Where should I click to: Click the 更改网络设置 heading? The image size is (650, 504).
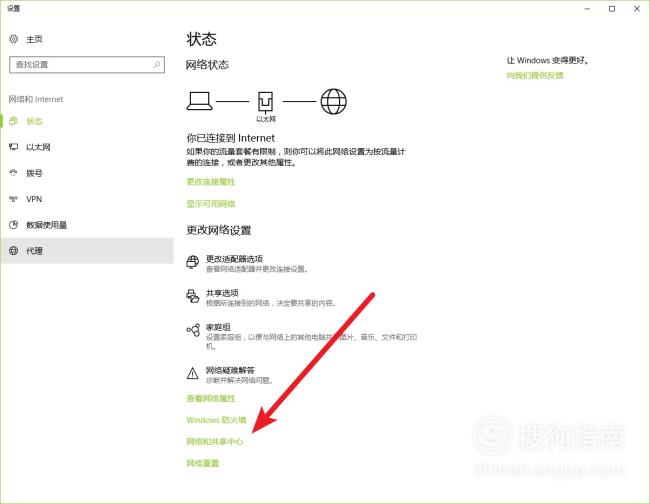tap(218, 230)
